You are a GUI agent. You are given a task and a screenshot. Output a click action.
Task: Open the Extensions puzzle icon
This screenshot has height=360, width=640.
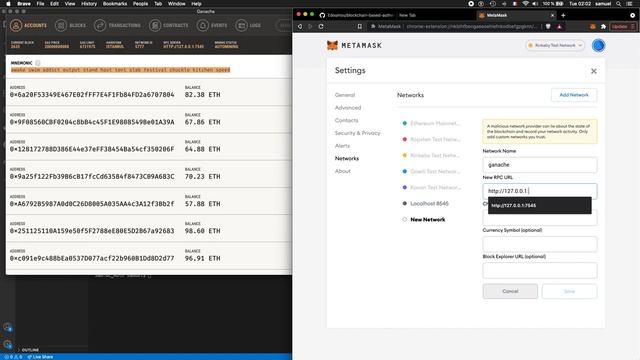603,26
